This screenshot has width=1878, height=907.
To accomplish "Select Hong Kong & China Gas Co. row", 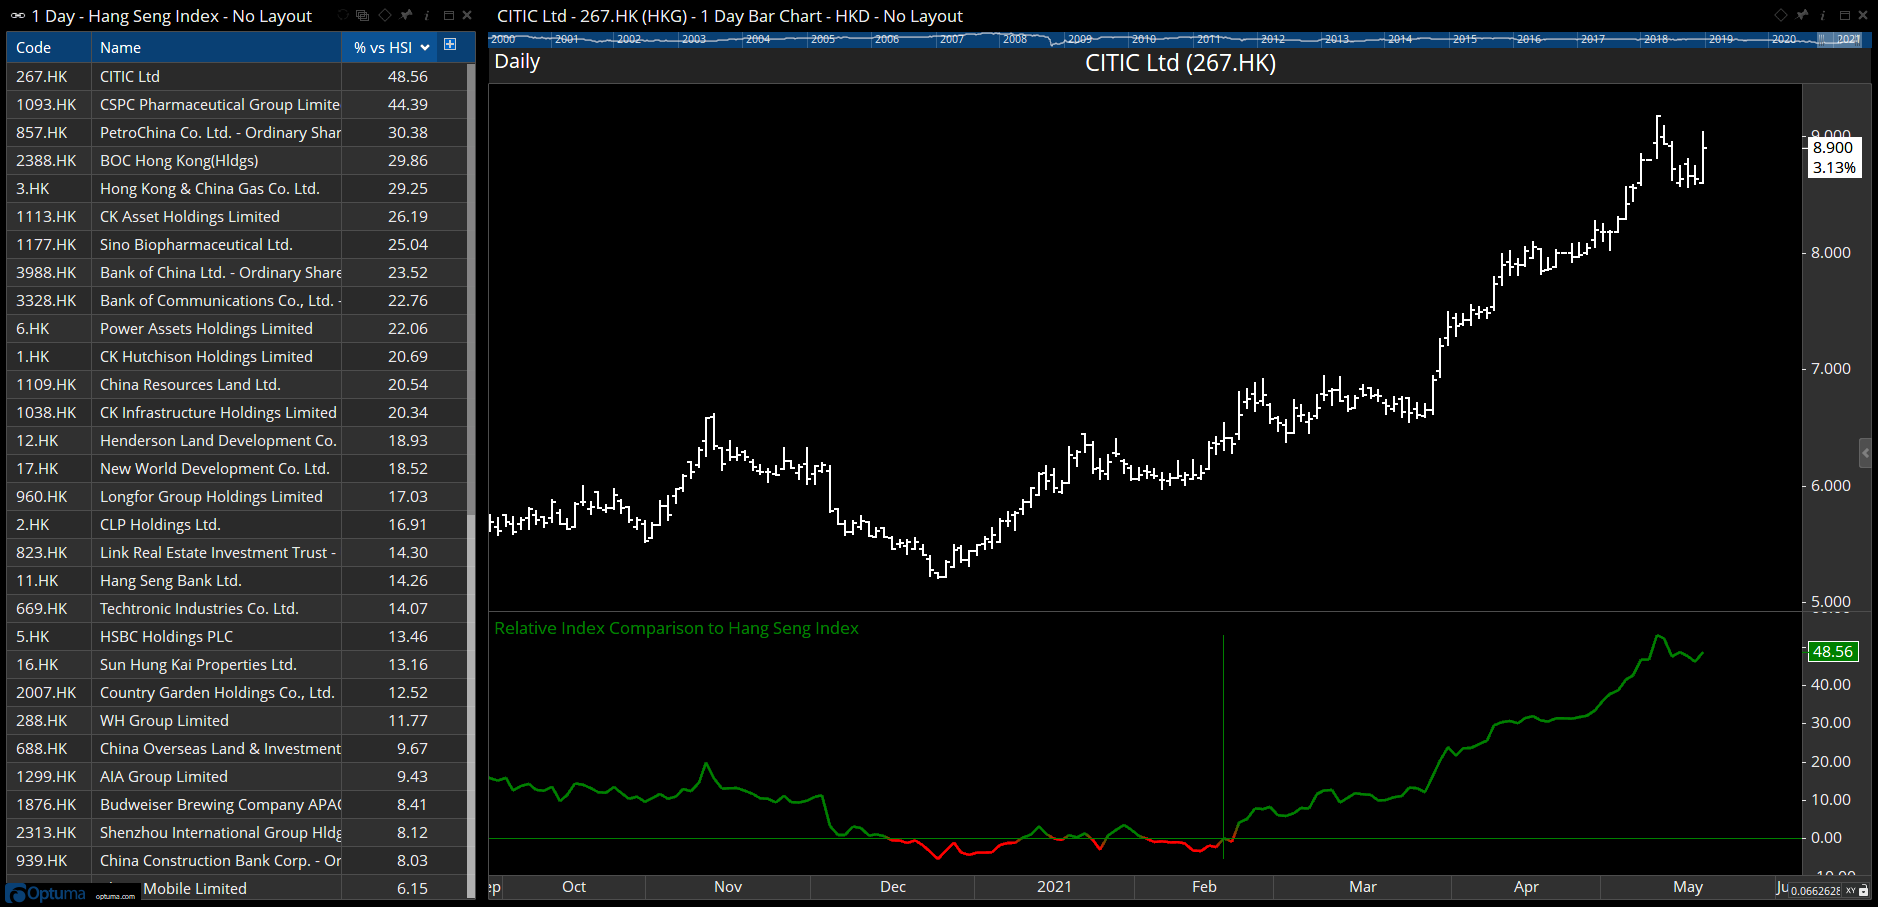I will (x=237, y=188).
